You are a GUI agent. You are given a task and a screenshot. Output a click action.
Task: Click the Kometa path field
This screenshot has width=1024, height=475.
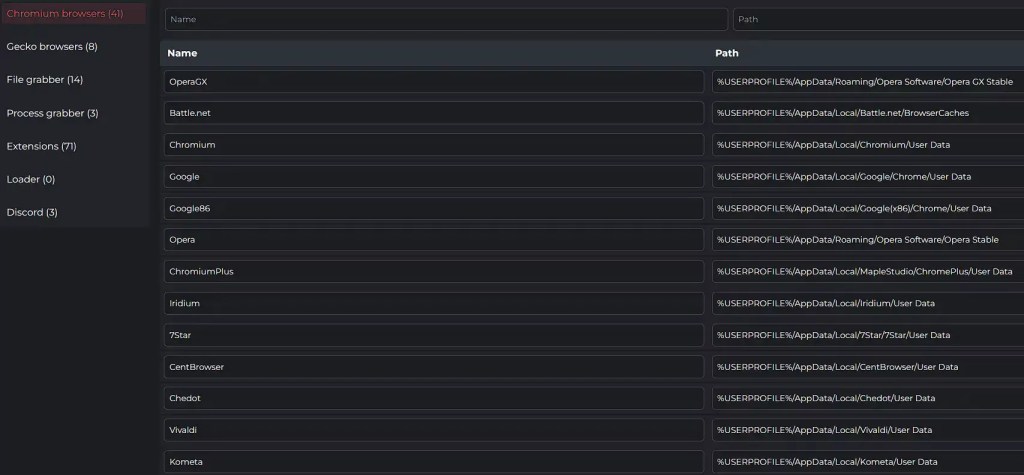click(x=868, y=462)
